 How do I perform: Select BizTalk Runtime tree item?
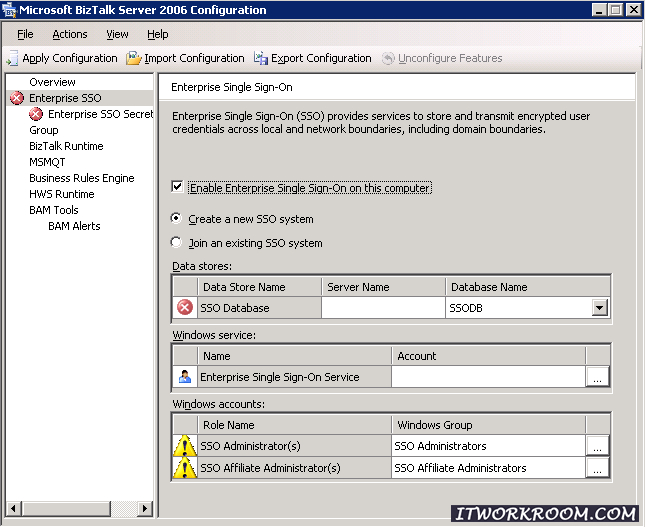click(66, 146)
